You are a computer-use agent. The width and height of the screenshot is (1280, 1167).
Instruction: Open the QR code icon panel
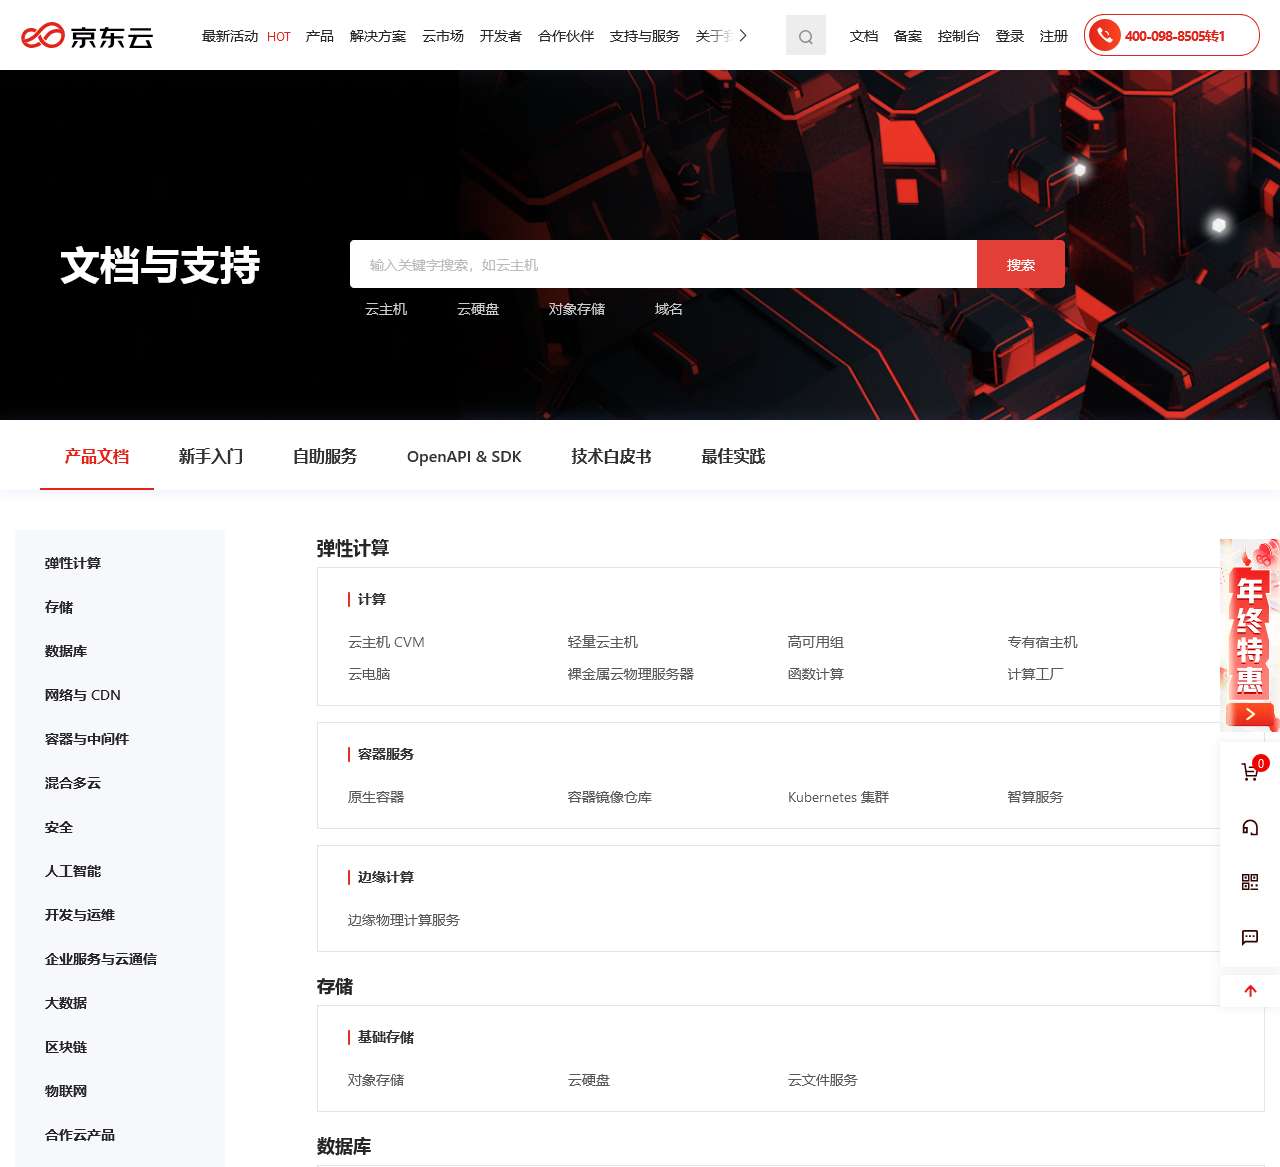[x=1249, y=882]
